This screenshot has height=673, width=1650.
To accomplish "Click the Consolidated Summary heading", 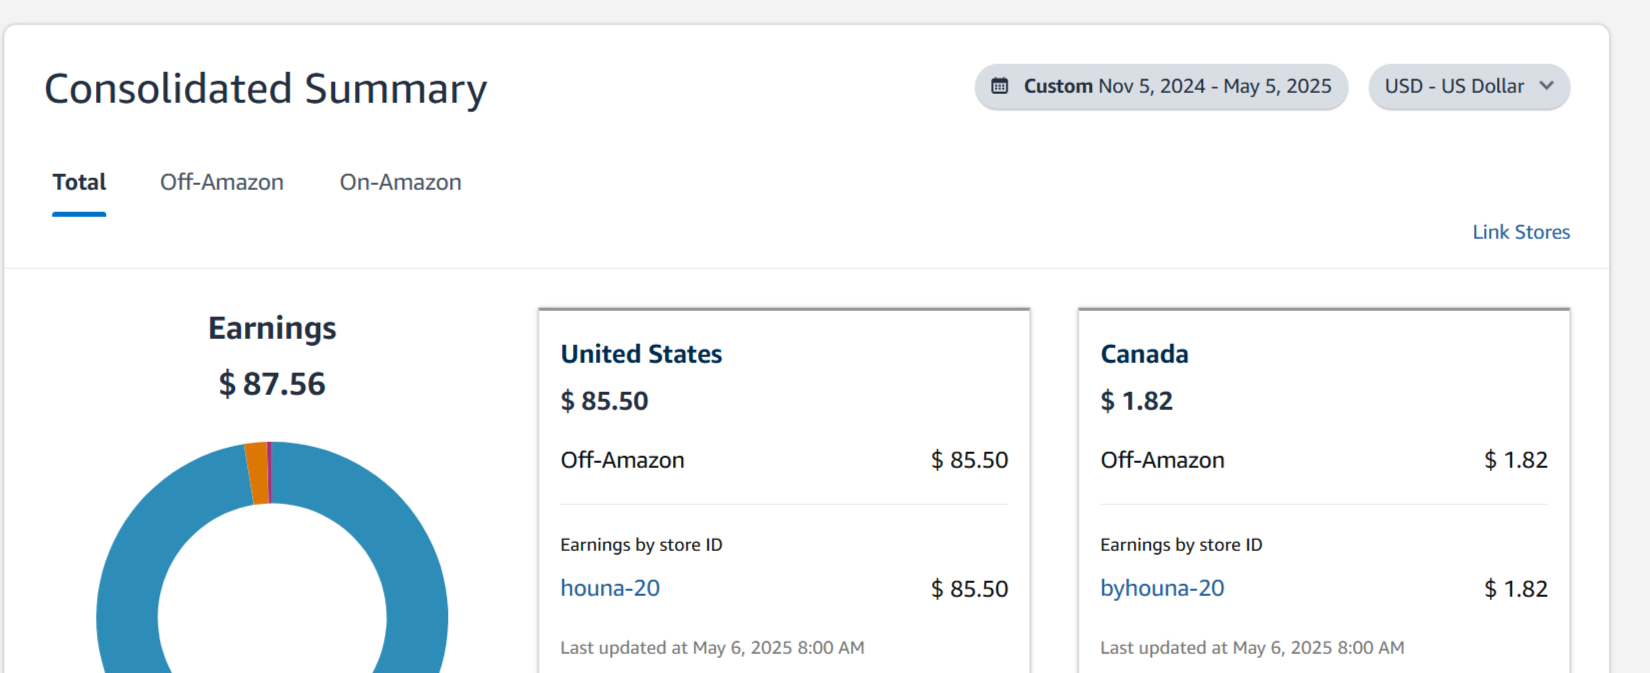I will (x=266, y=88).
